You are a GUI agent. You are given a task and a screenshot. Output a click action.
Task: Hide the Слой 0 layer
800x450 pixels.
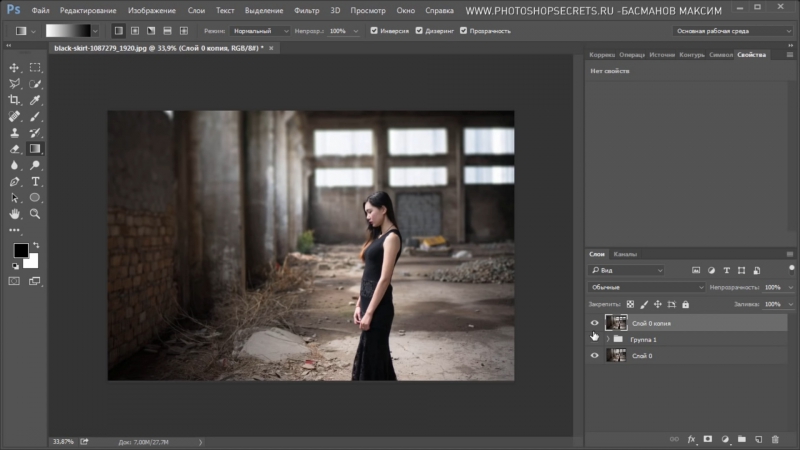[595, 355]
